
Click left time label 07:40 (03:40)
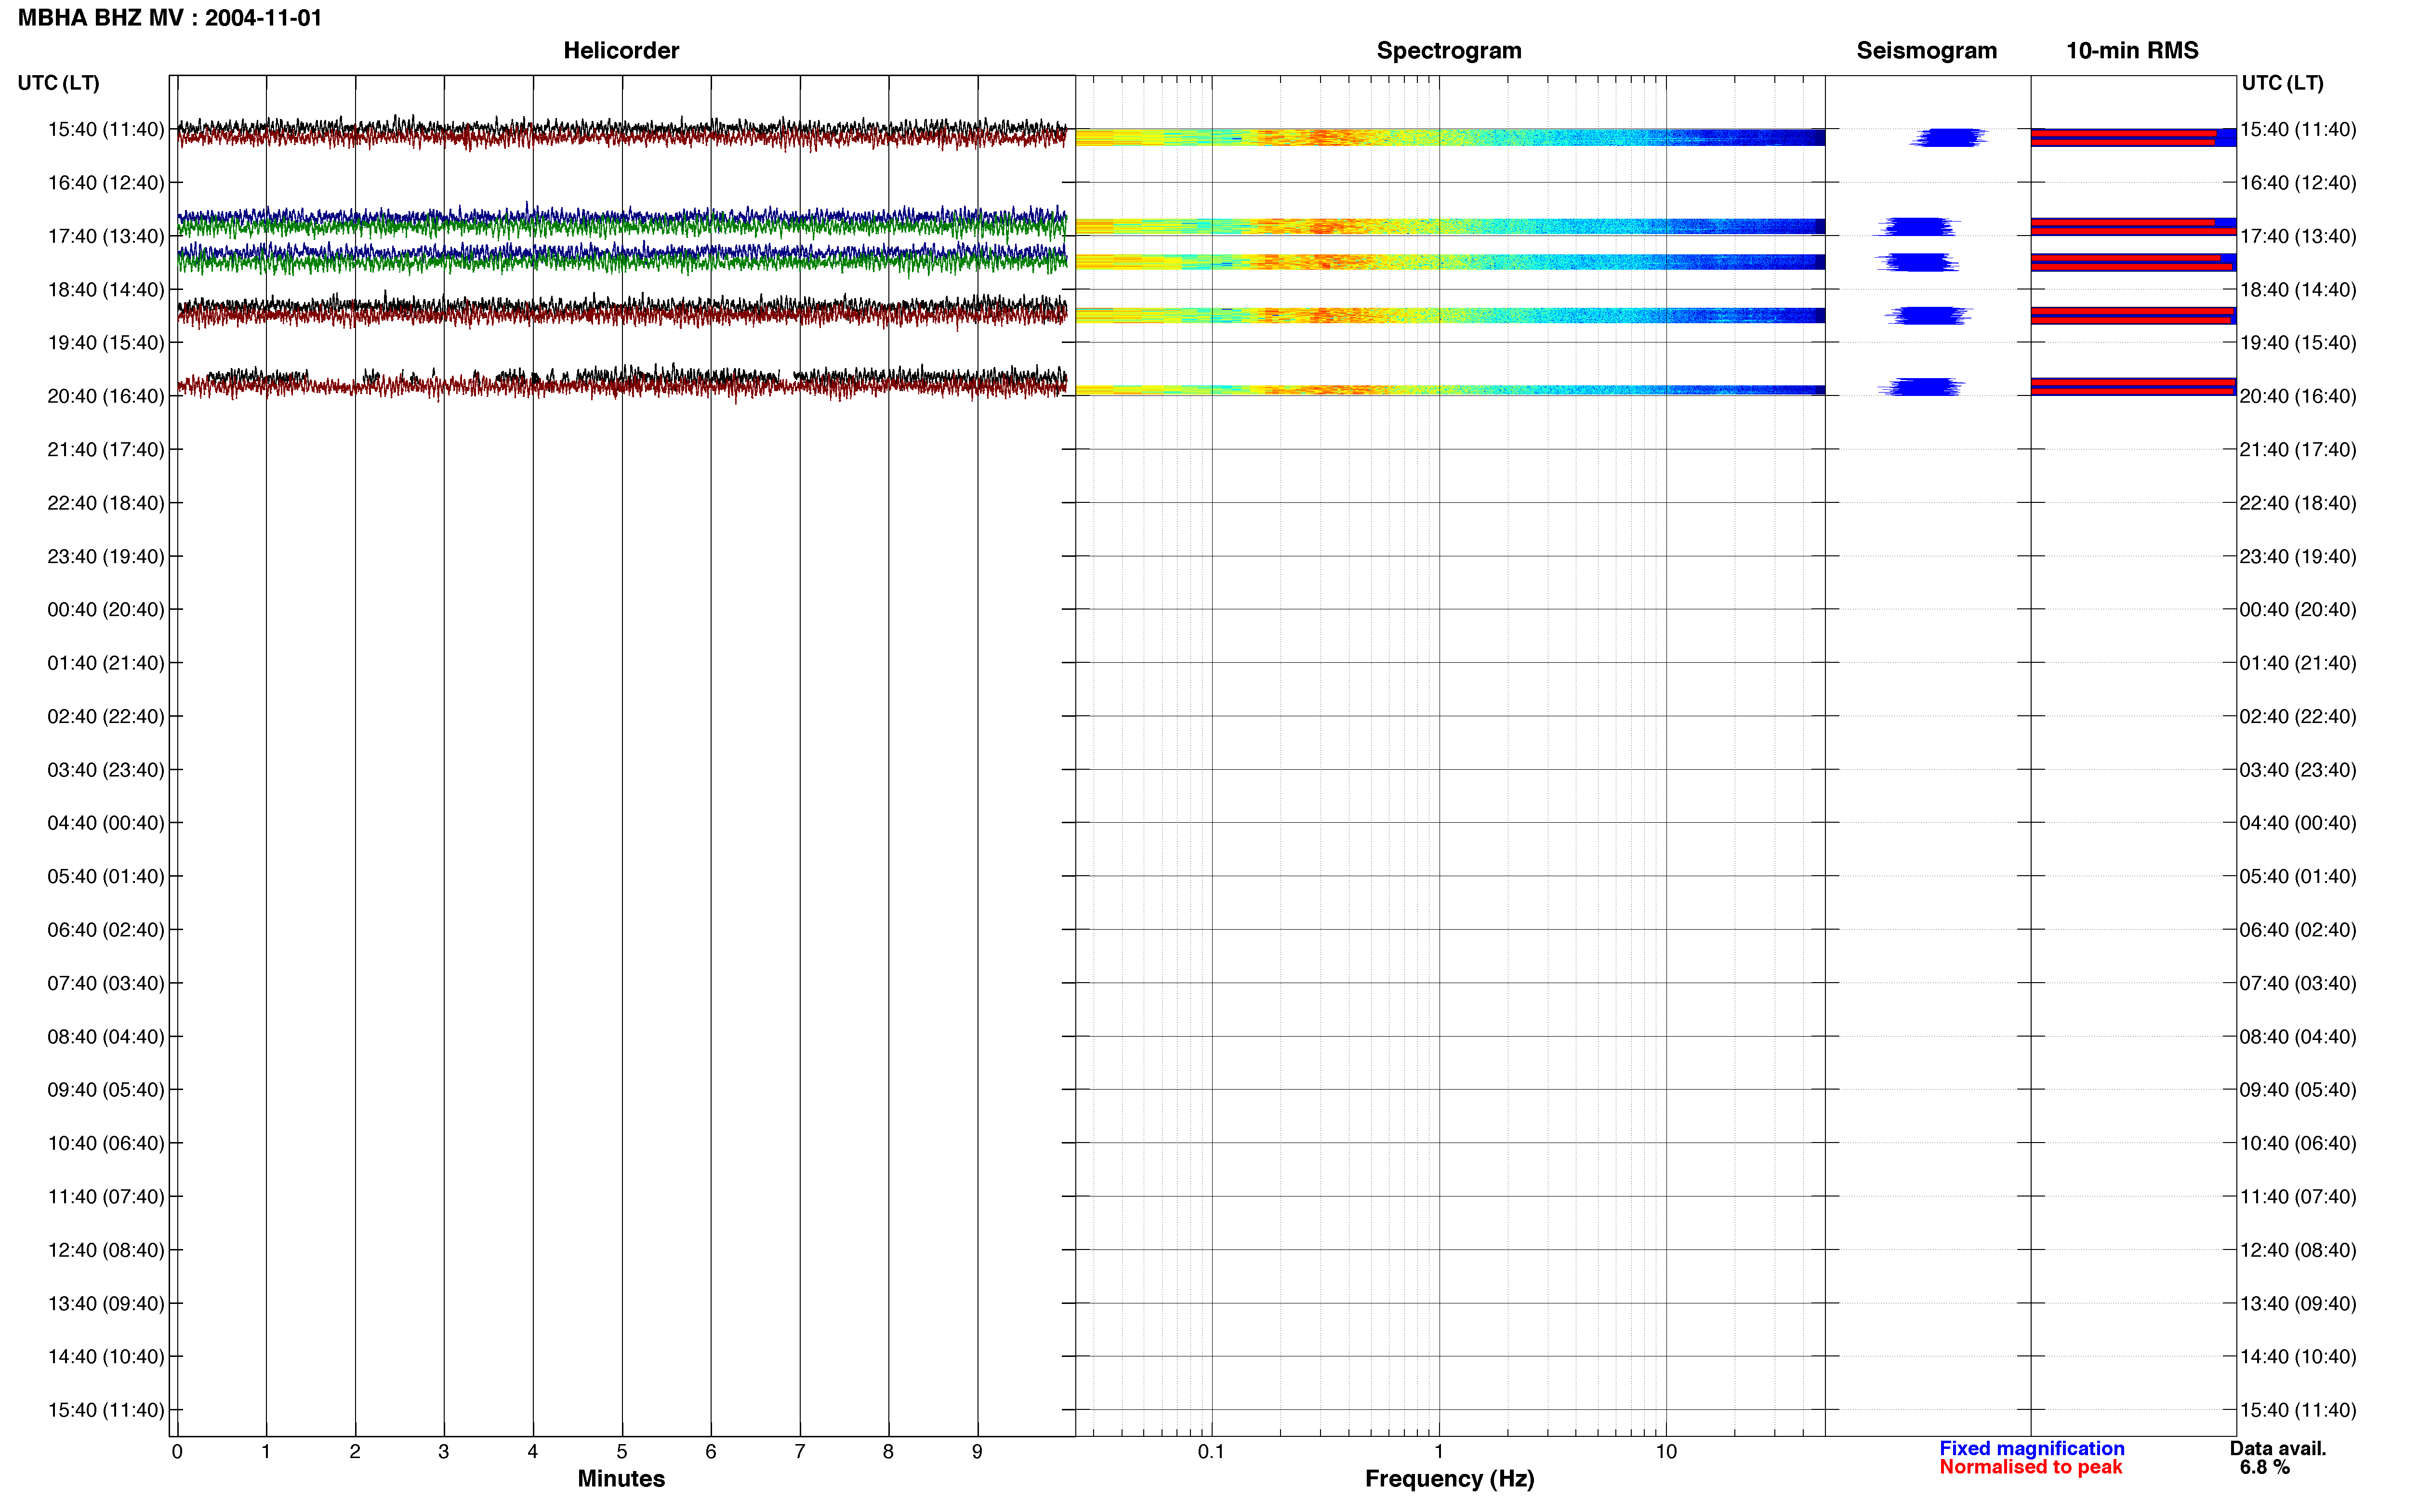pyautogui.click(x=106, y=983)
